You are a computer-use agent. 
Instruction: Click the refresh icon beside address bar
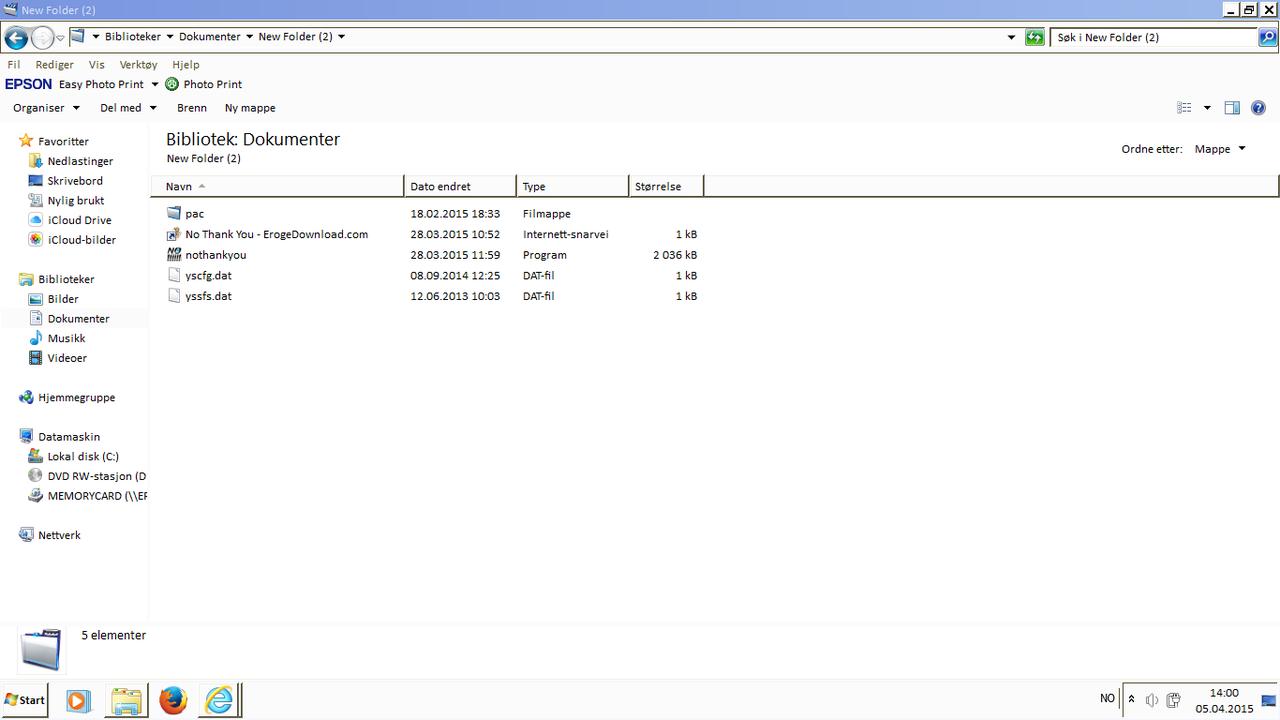1035,38
